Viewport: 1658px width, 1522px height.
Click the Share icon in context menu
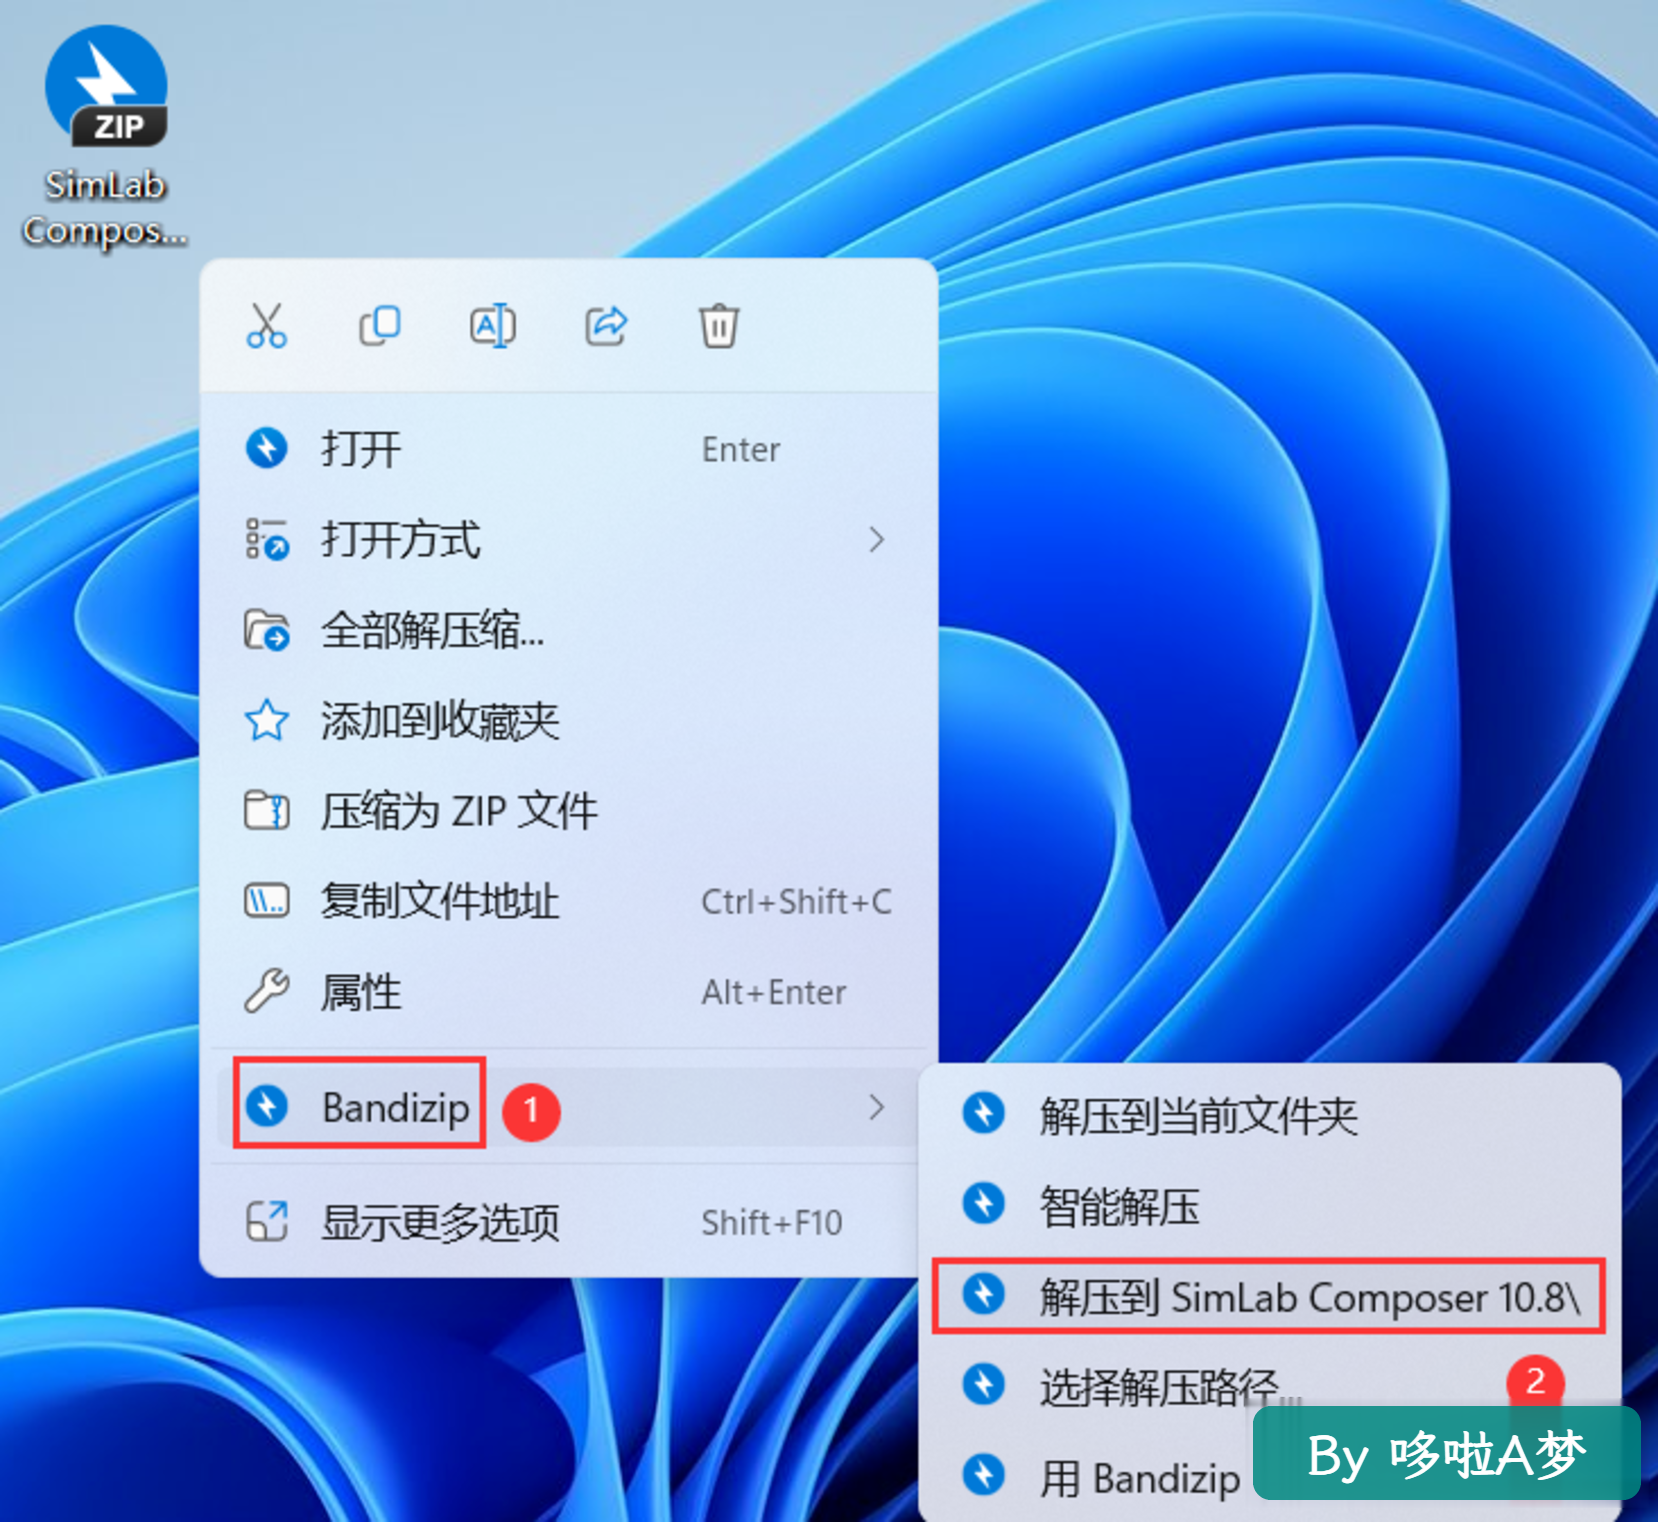[606, 326]
